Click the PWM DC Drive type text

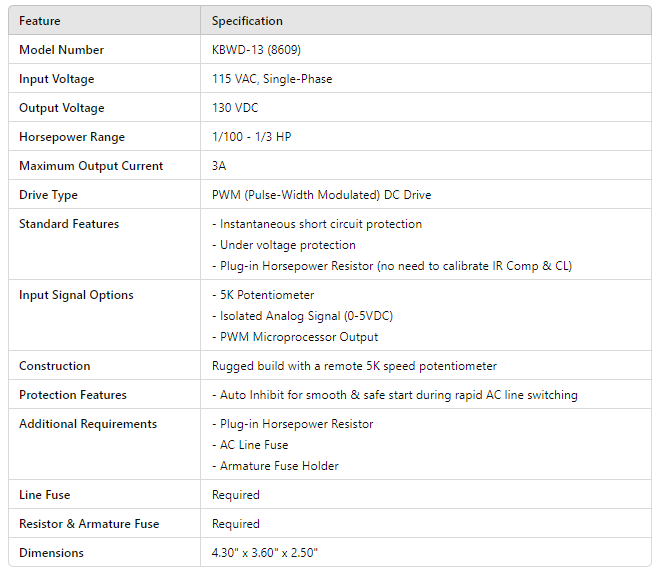point(321,195)
